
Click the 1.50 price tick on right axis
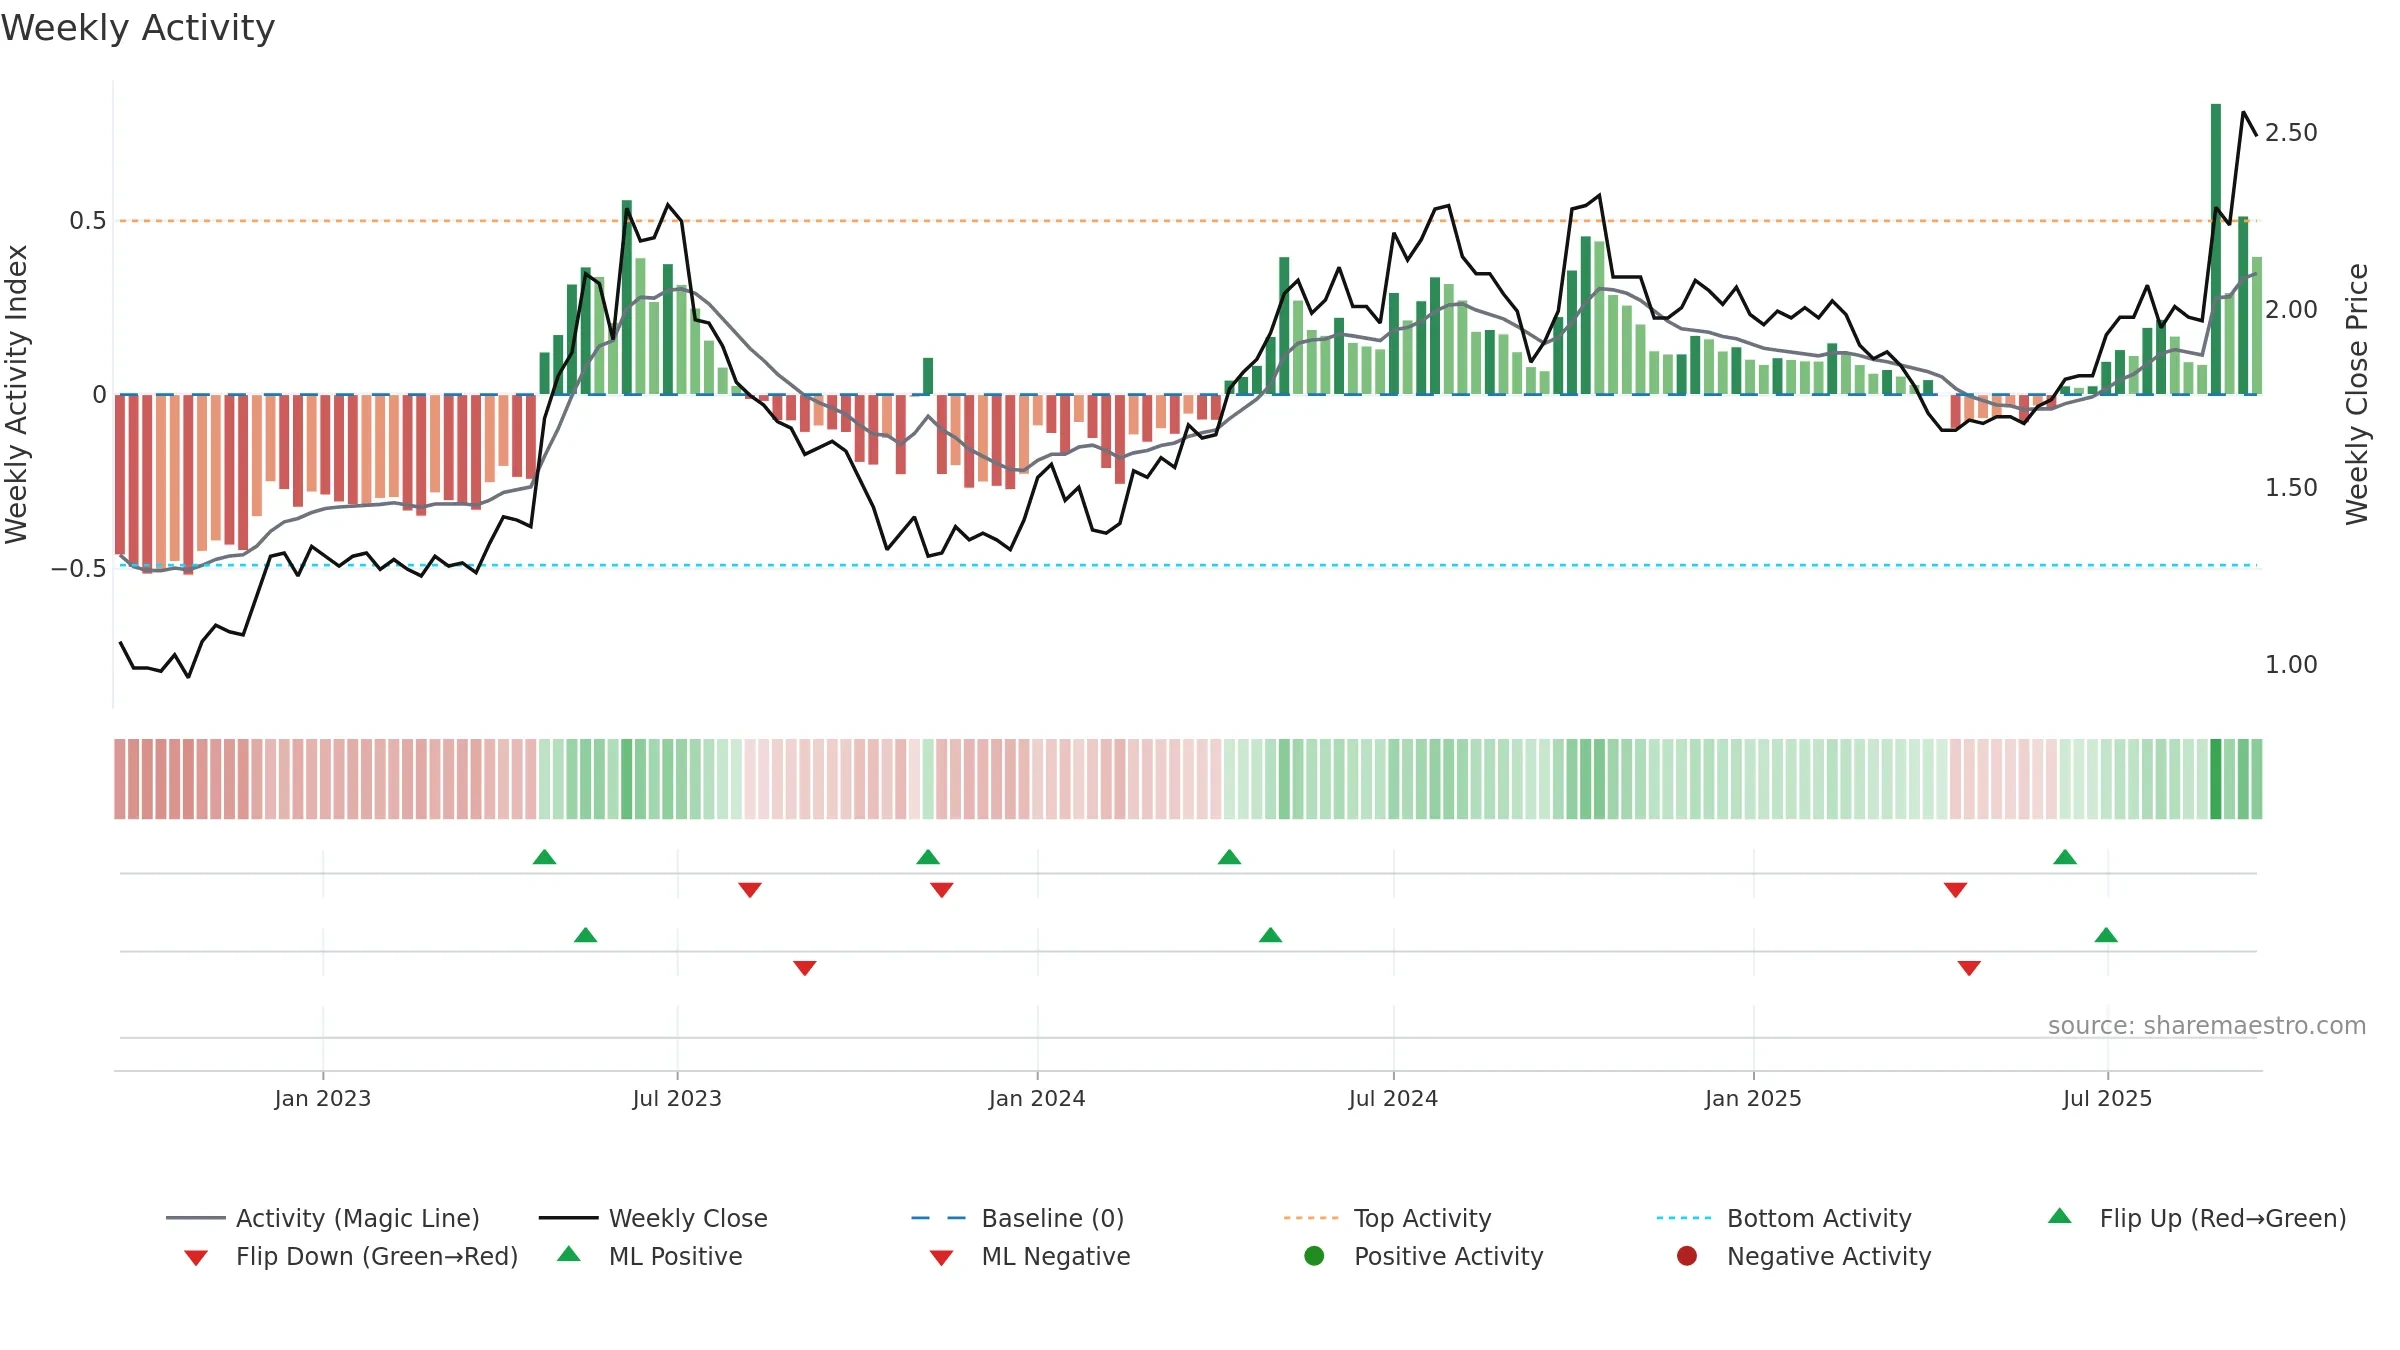pos(2291,488)
